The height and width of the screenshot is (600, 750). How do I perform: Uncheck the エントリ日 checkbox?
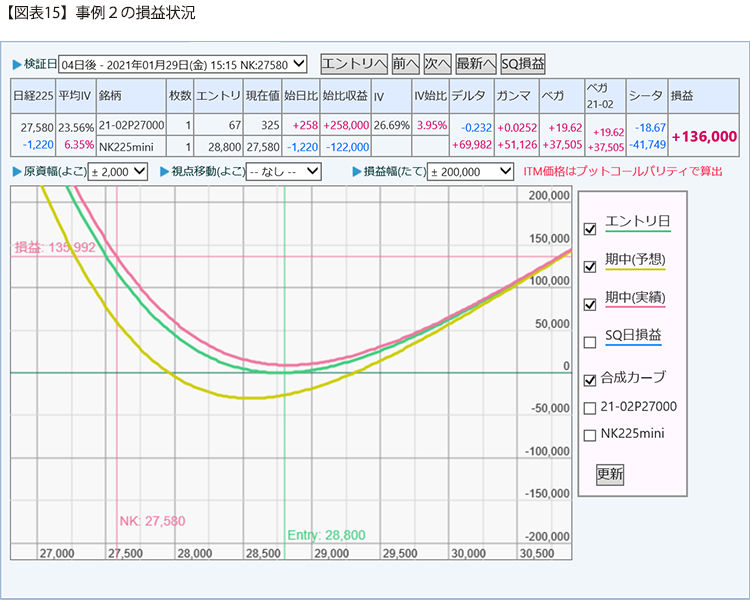pos(590,229)
